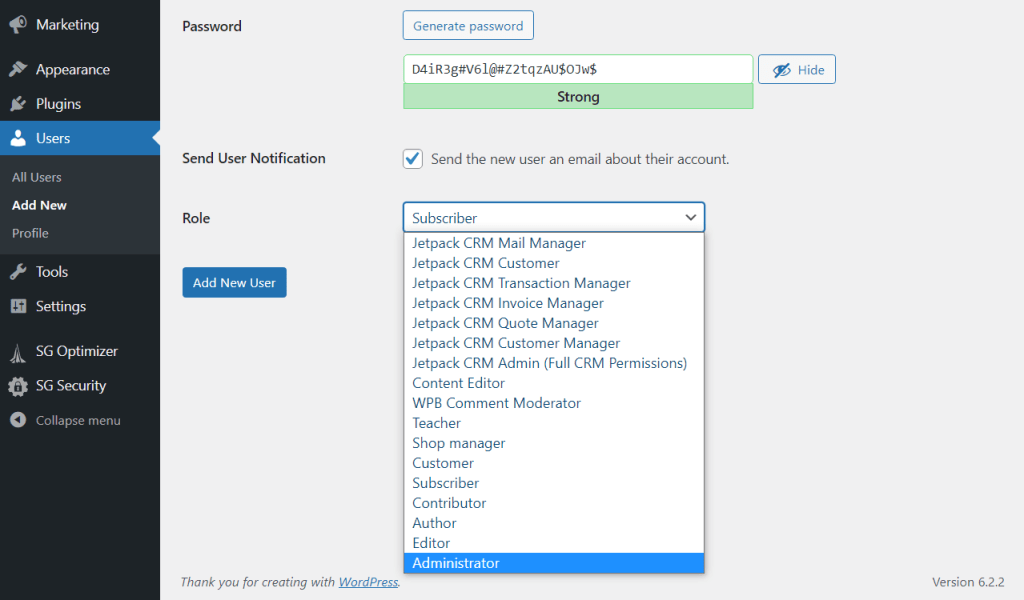This screenshot has width=1024, height=600.
Task: Choose the Shop manager role
Action: tap(459, 442)
